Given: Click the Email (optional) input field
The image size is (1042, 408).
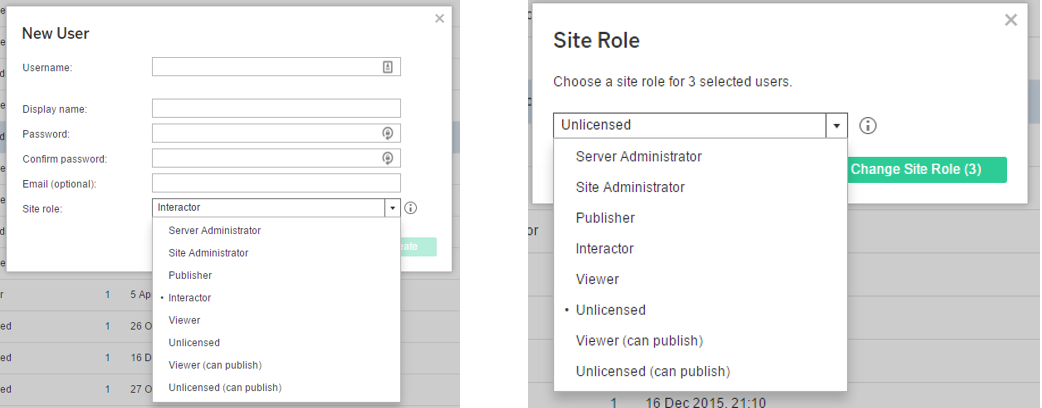Looking at the screenshot, I should coord(276,183).
